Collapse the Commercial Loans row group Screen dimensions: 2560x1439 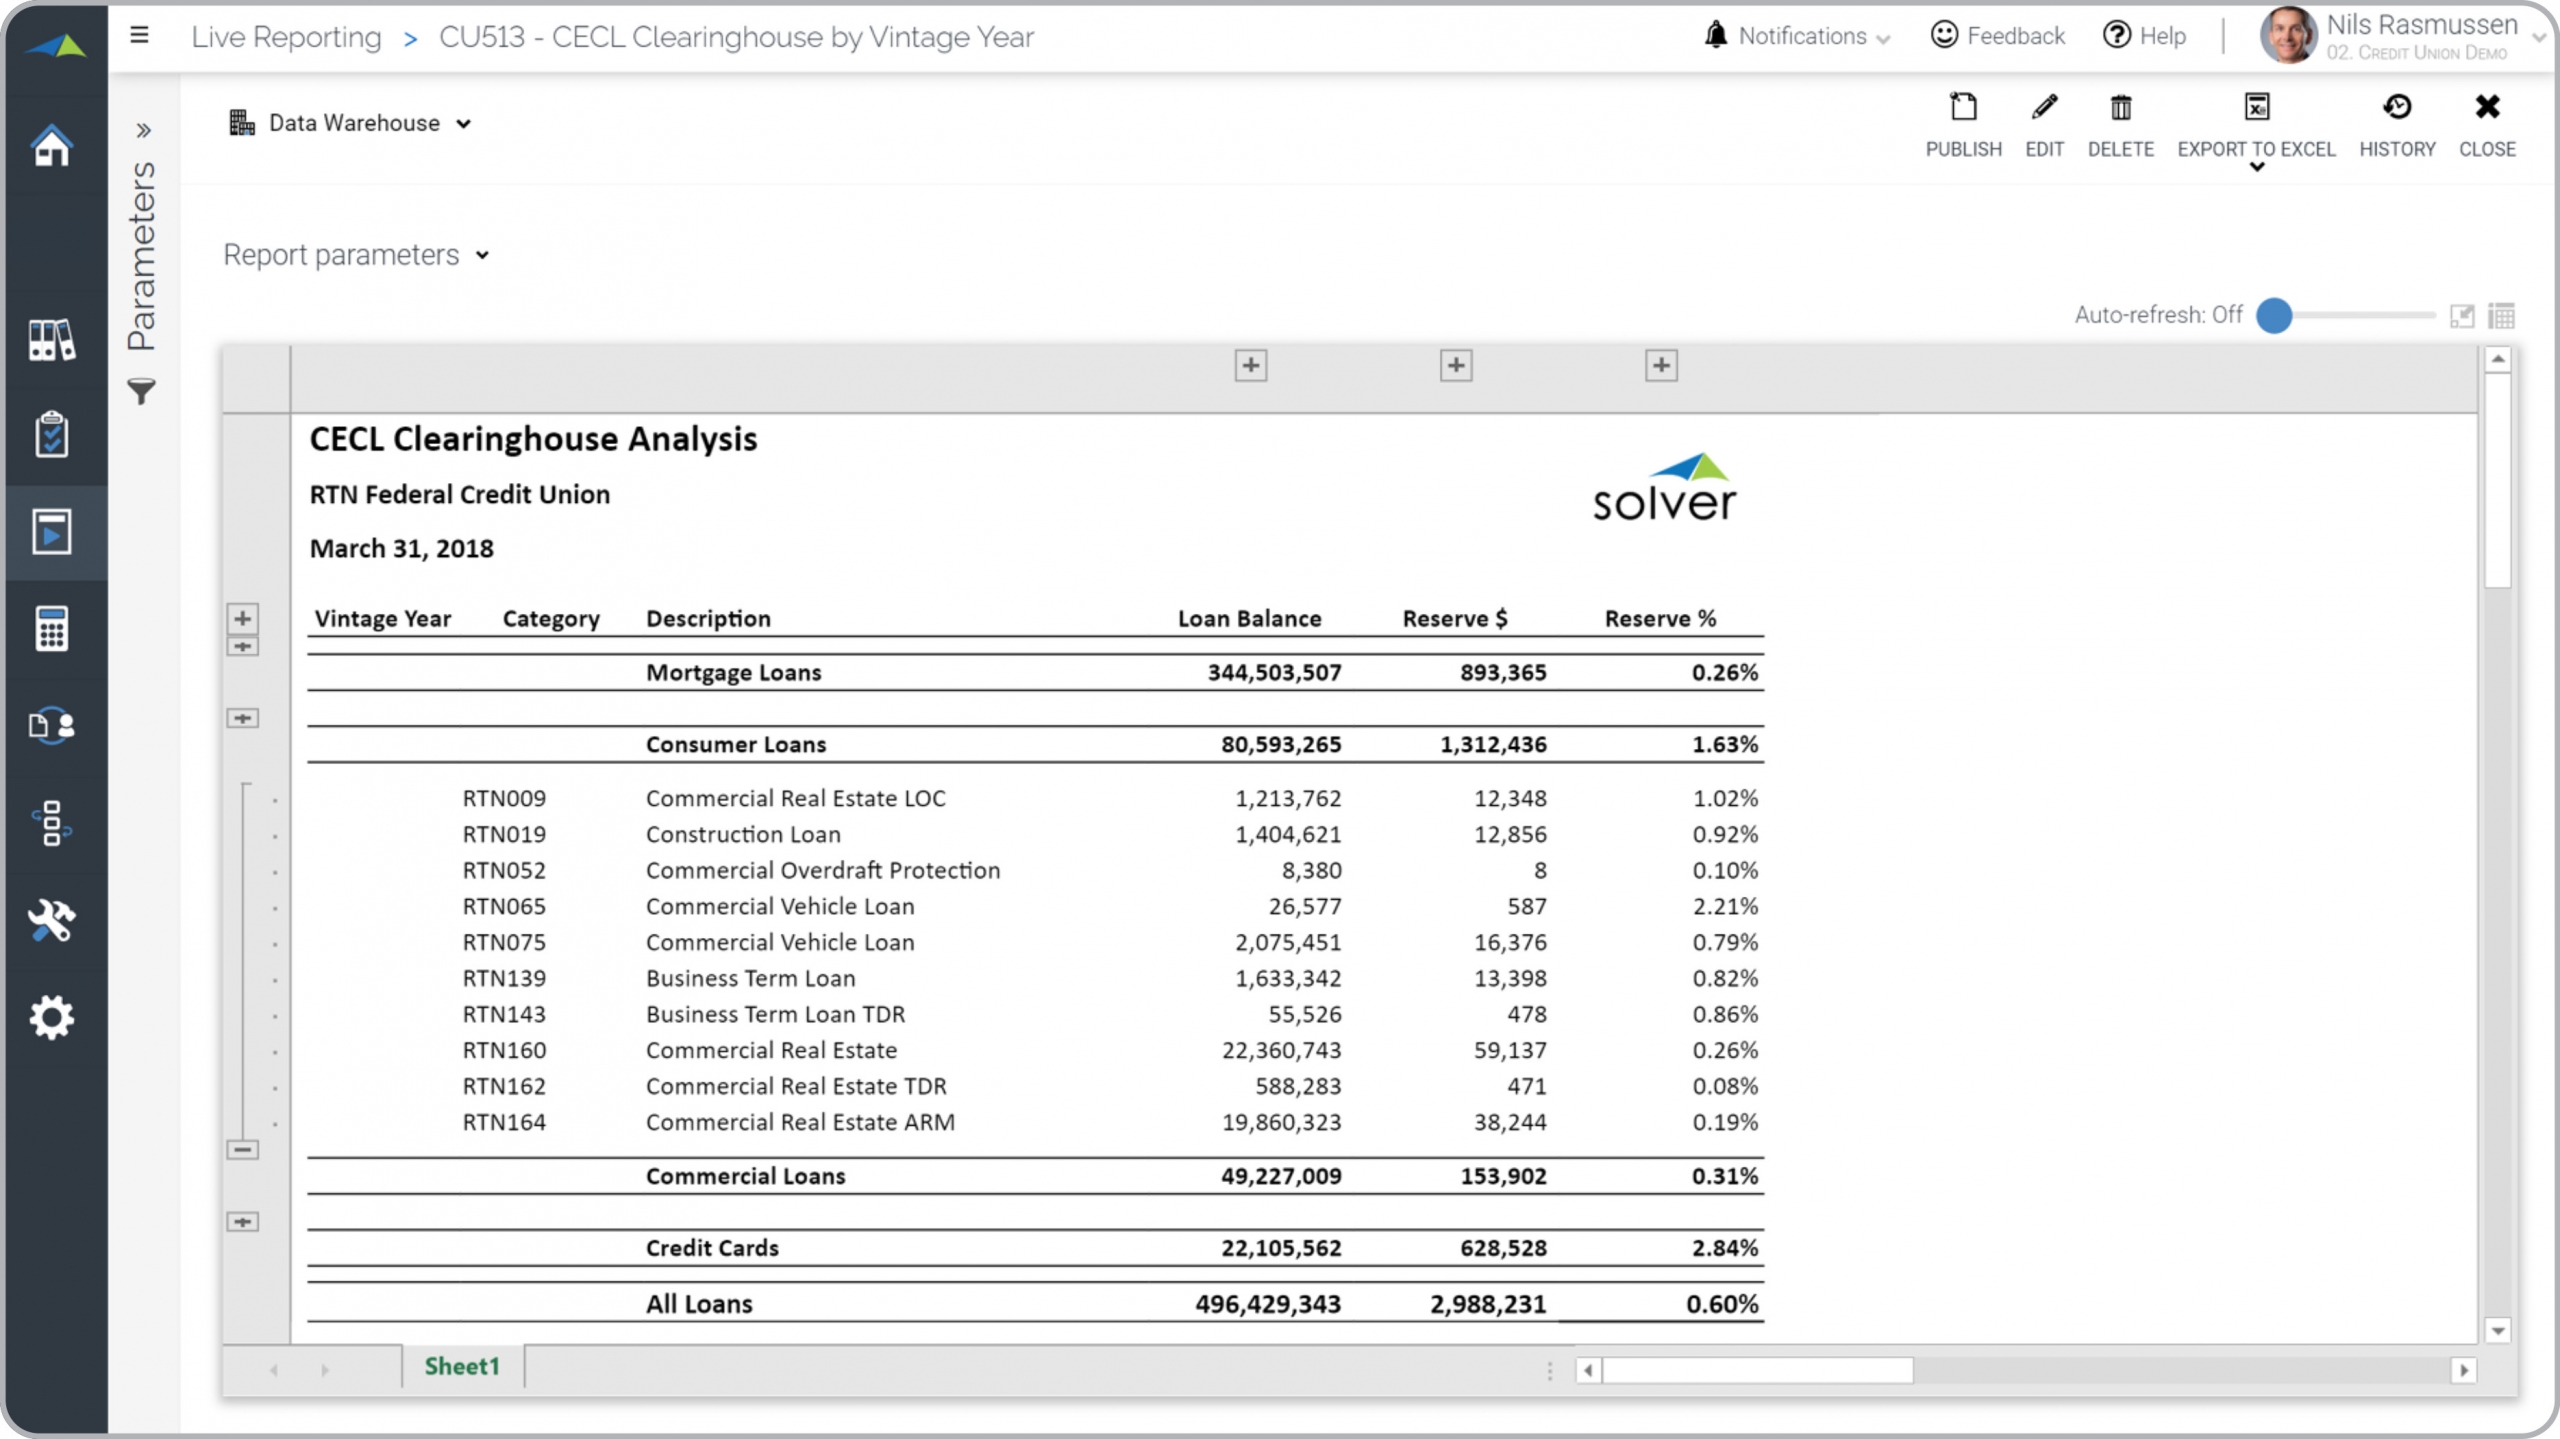pyautogui.click(x=242, y=1150)
